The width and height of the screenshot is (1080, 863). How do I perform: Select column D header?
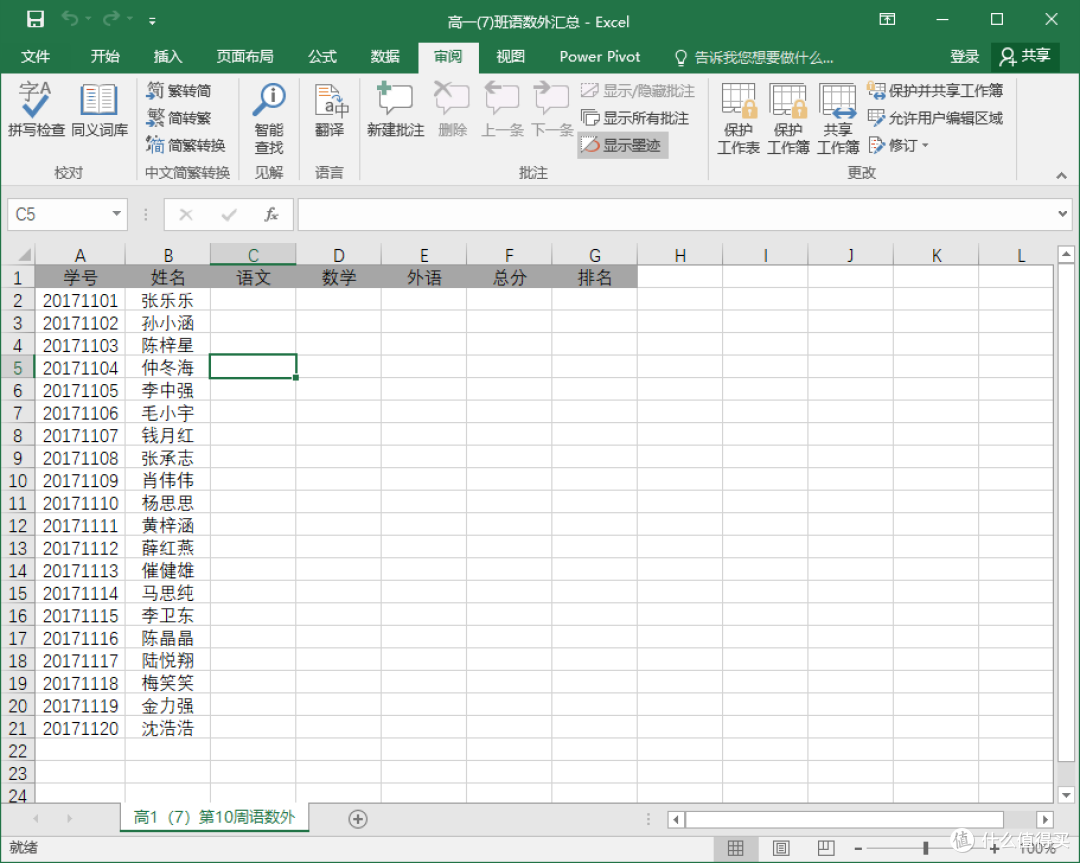(338, 255)
